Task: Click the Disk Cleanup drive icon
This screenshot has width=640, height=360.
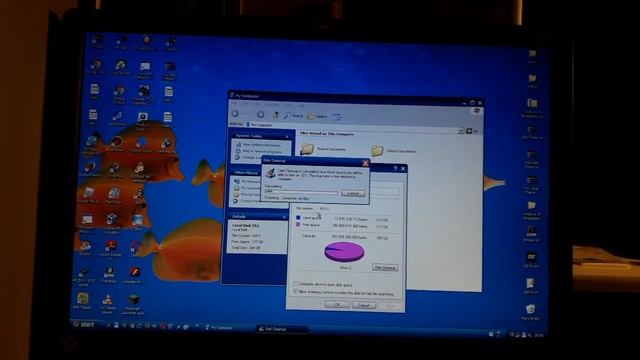Action: 270,173
